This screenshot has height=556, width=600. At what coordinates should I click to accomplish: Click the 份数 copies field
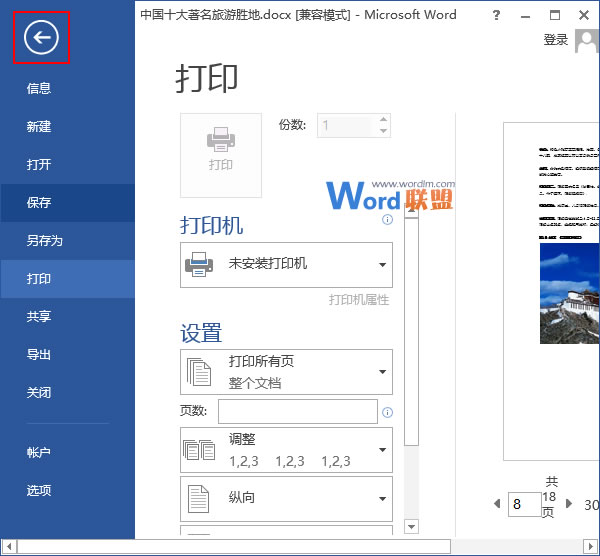tap(347, 125)
